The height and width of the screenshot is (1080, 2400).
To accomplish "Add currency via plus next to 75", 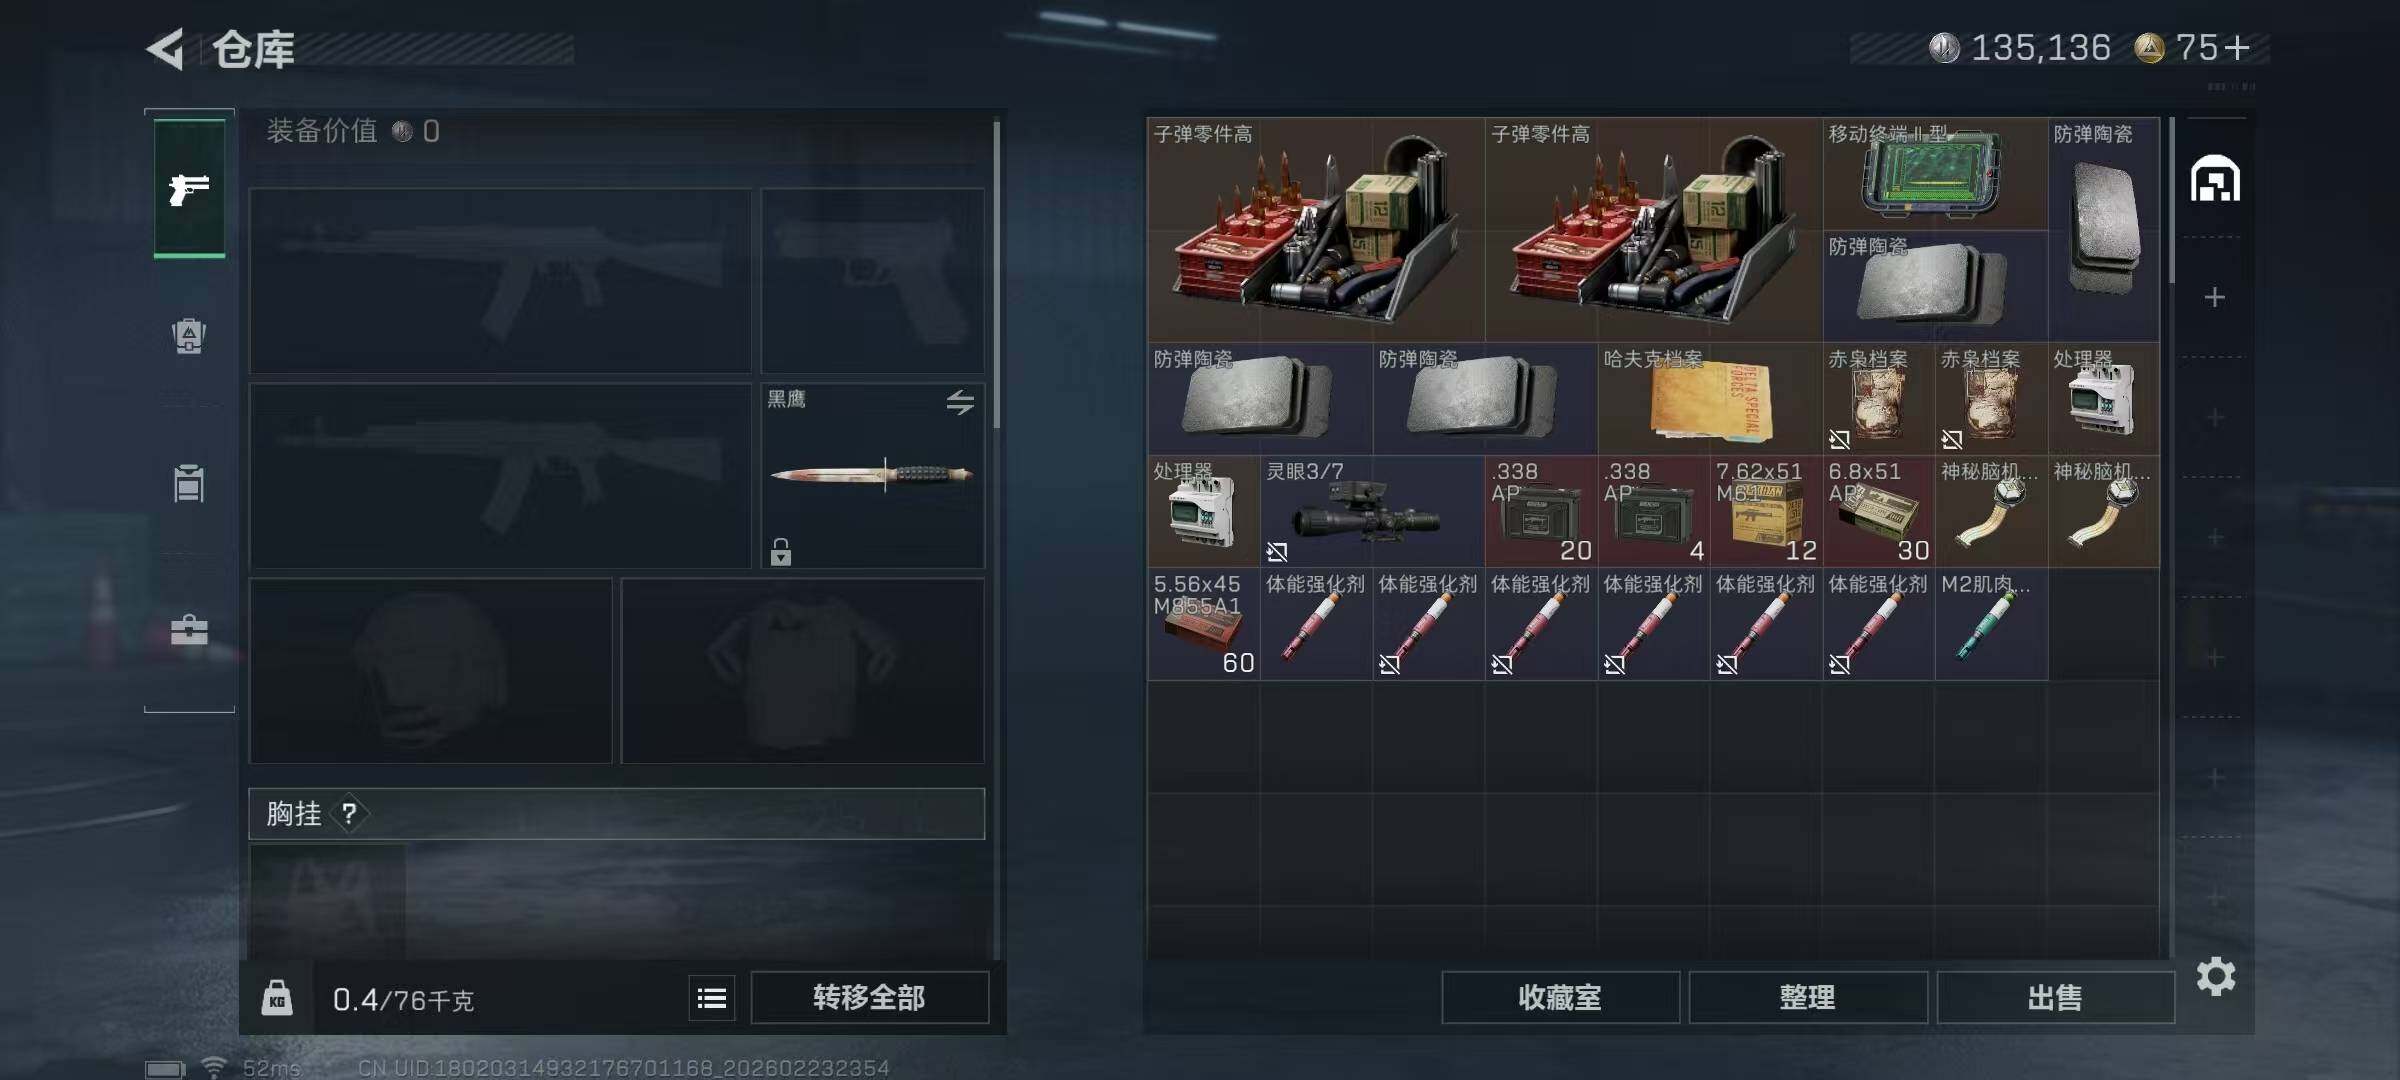I will pos(2238,47).
